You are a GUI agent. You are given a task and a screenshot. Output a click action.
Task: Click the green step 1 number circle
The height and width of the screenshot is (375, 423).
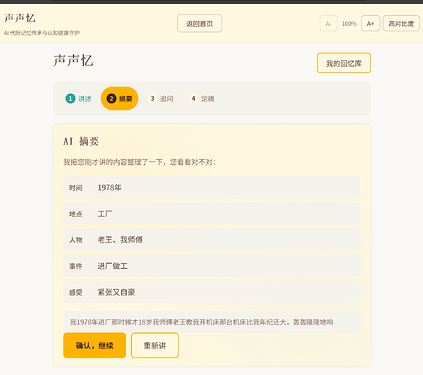(x=70, y=99)
